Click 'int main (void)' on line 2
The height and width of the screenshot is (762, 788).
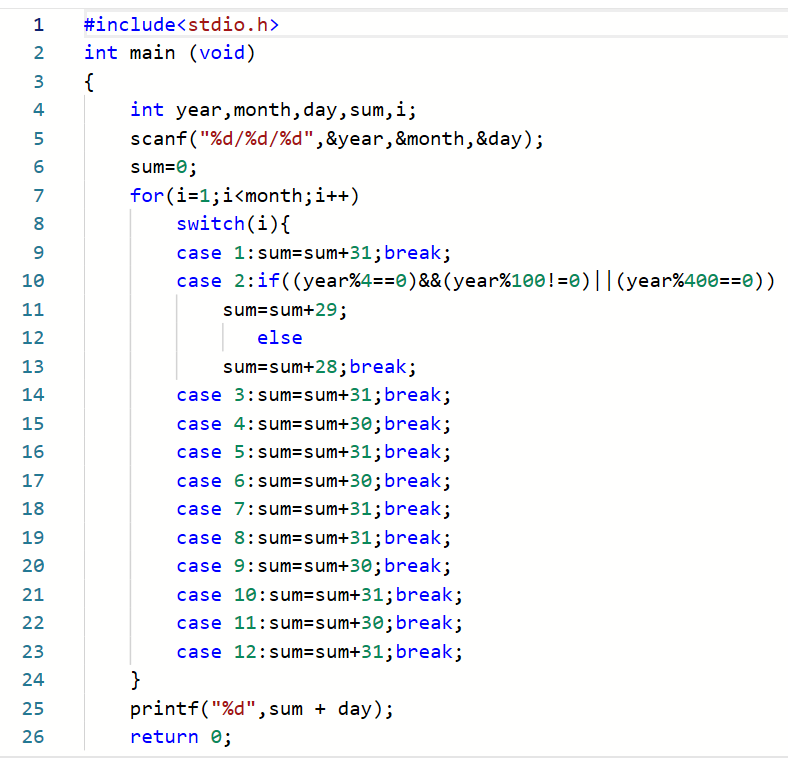[x=170, y=53]
